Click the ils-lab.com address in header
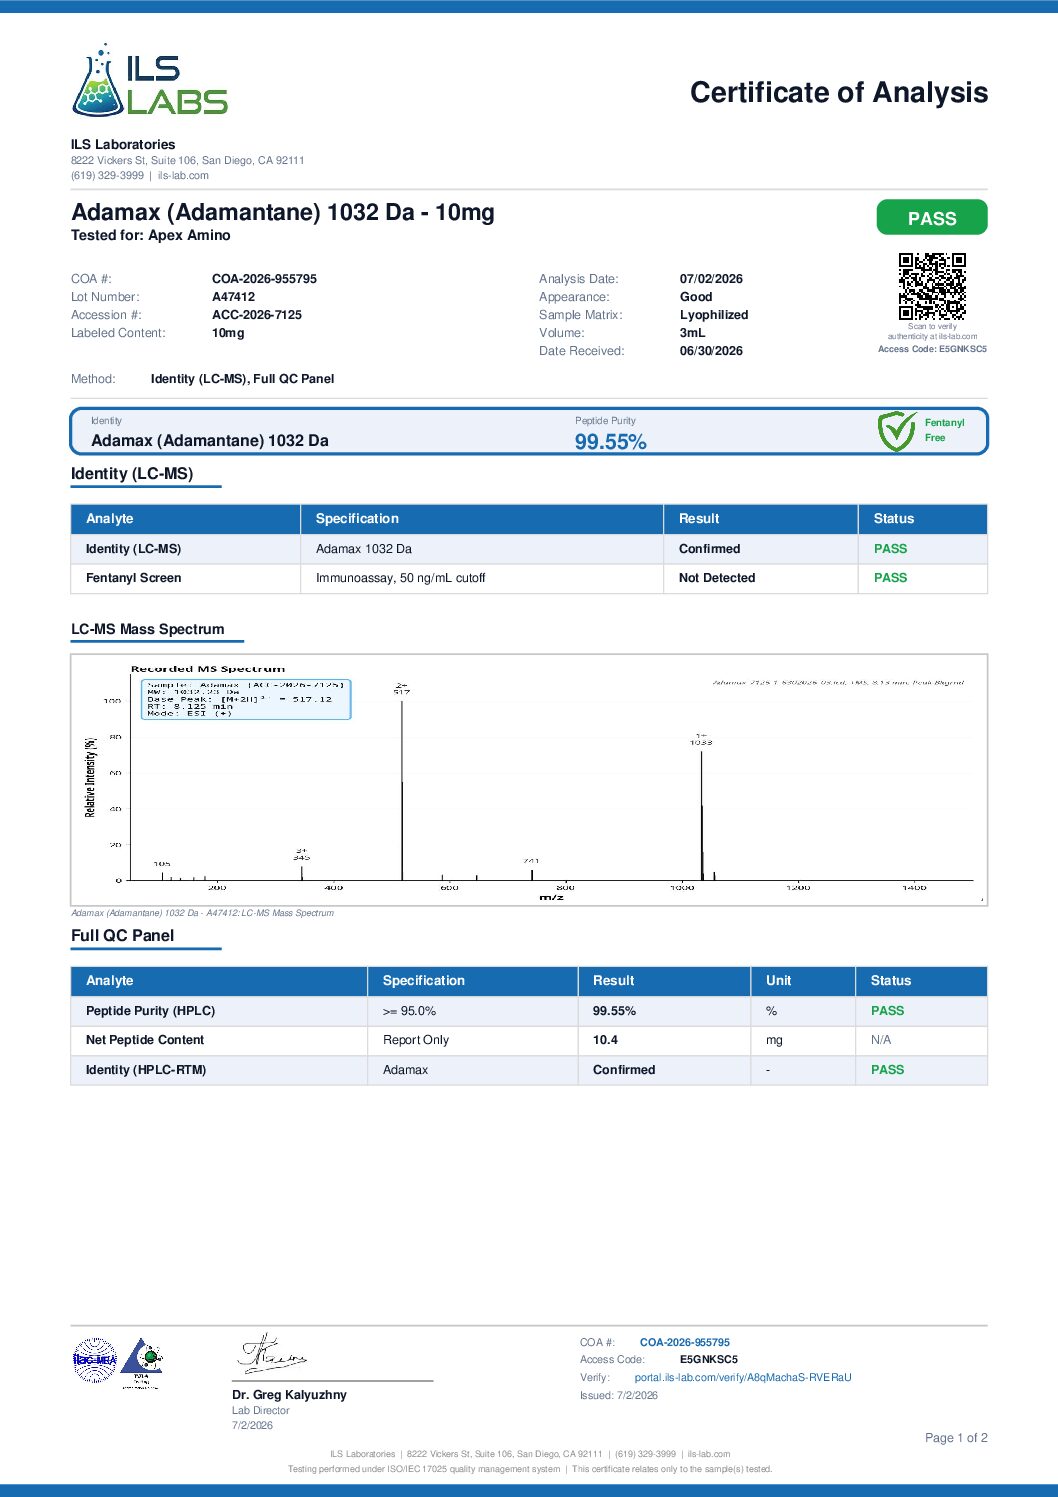 pos(183,175)
